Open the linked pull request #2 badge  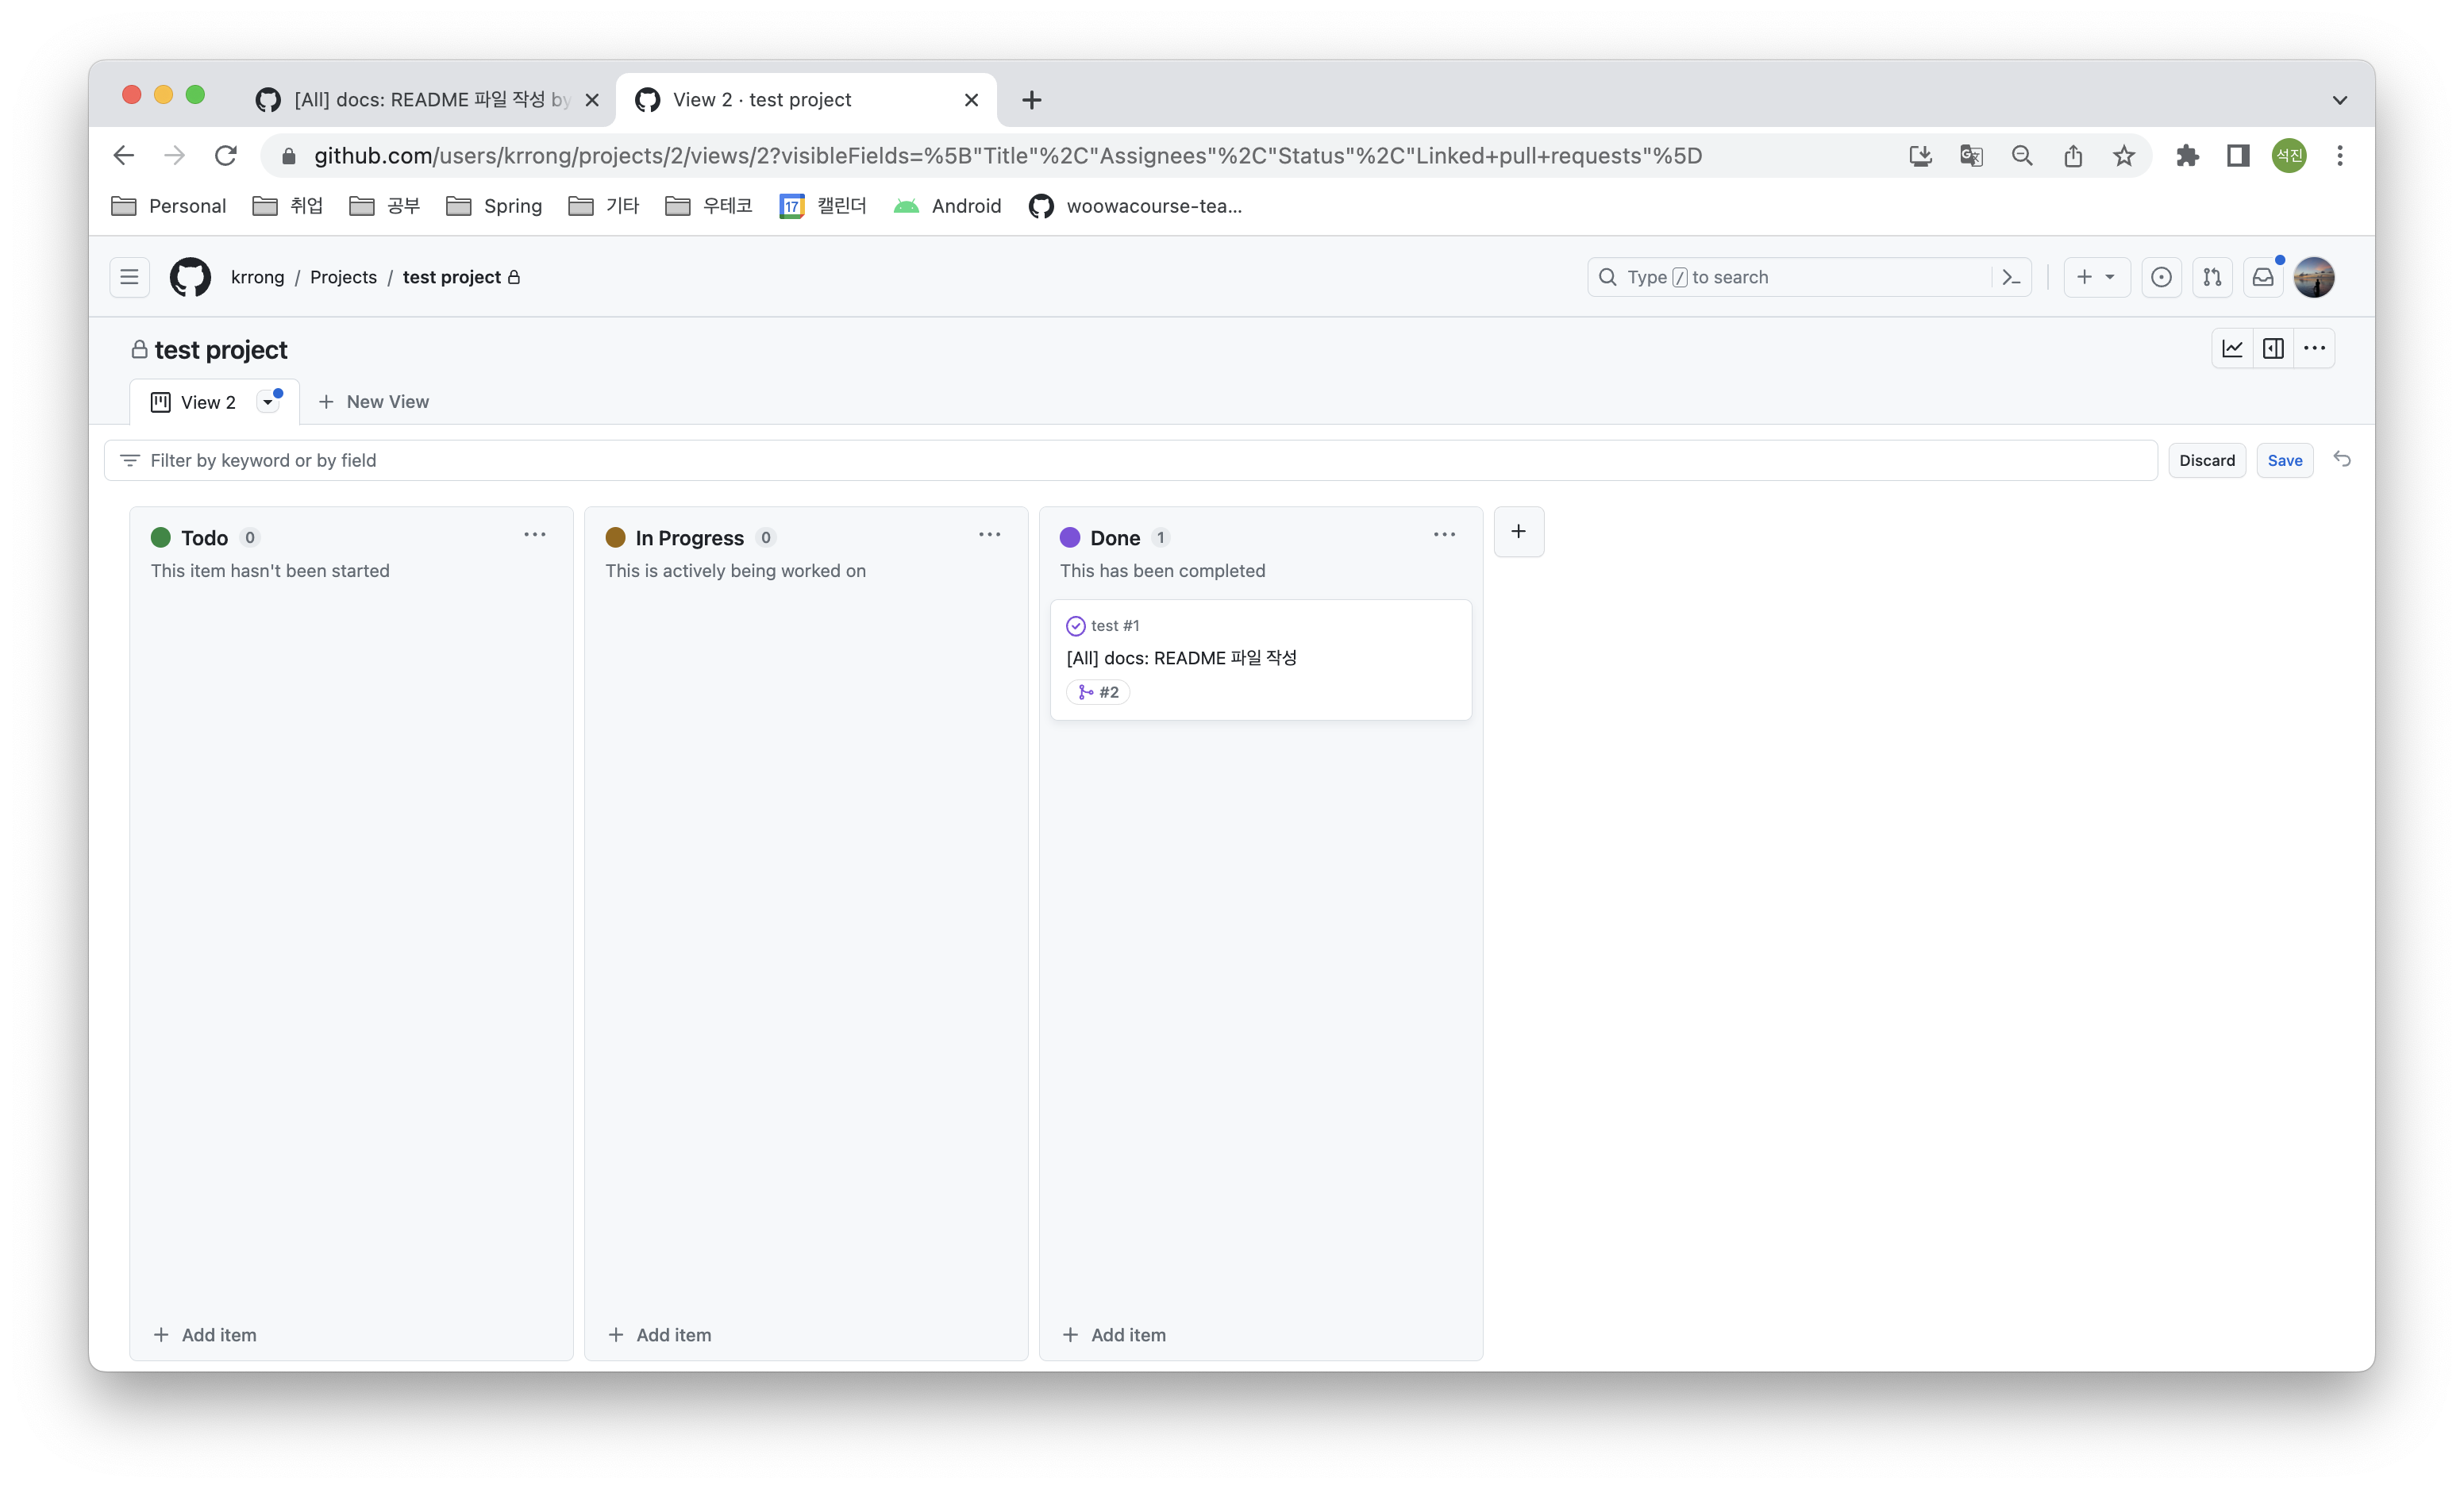[x=1098, y=692]
